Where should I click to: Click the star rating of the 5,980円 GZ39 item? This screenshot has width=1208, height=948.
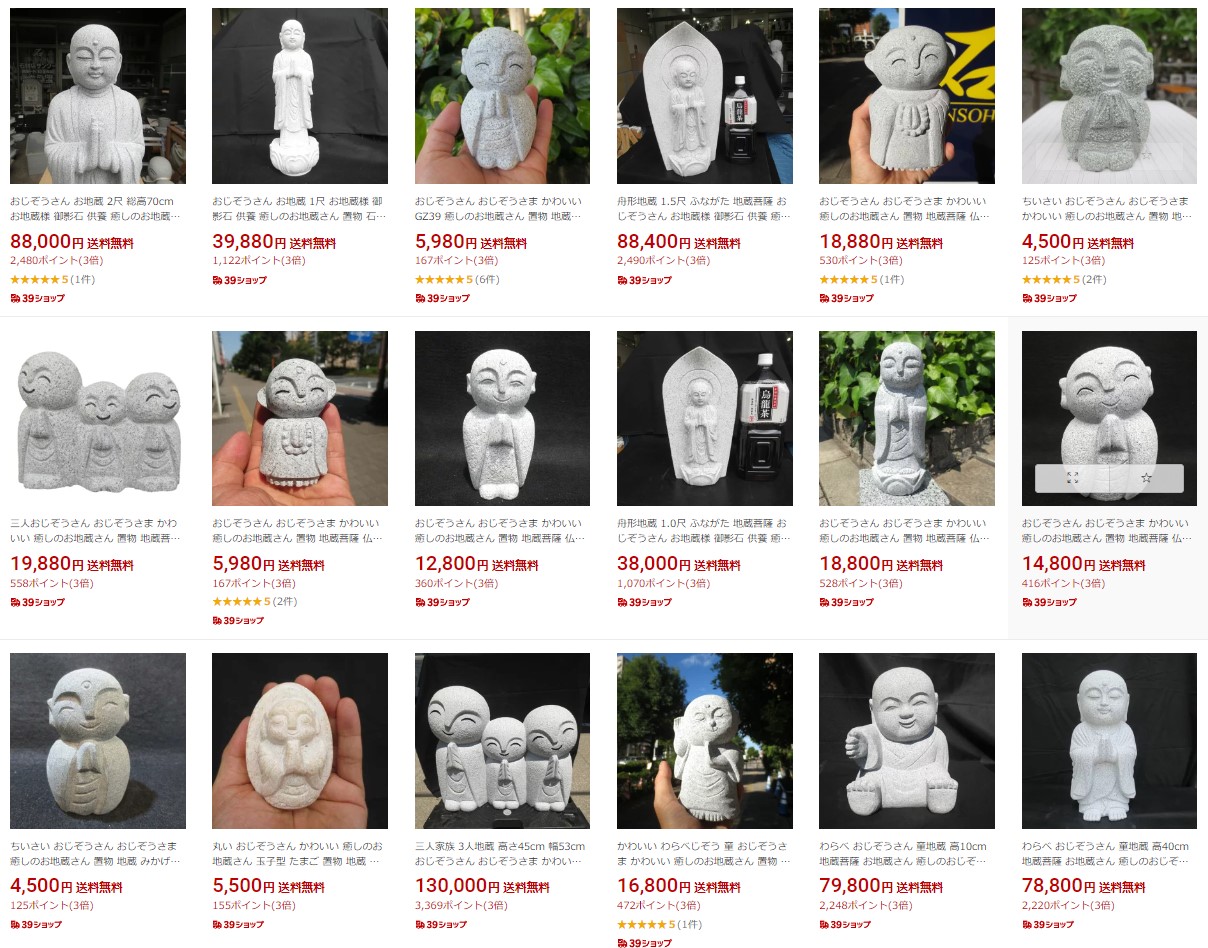click(x=441, y=280)
